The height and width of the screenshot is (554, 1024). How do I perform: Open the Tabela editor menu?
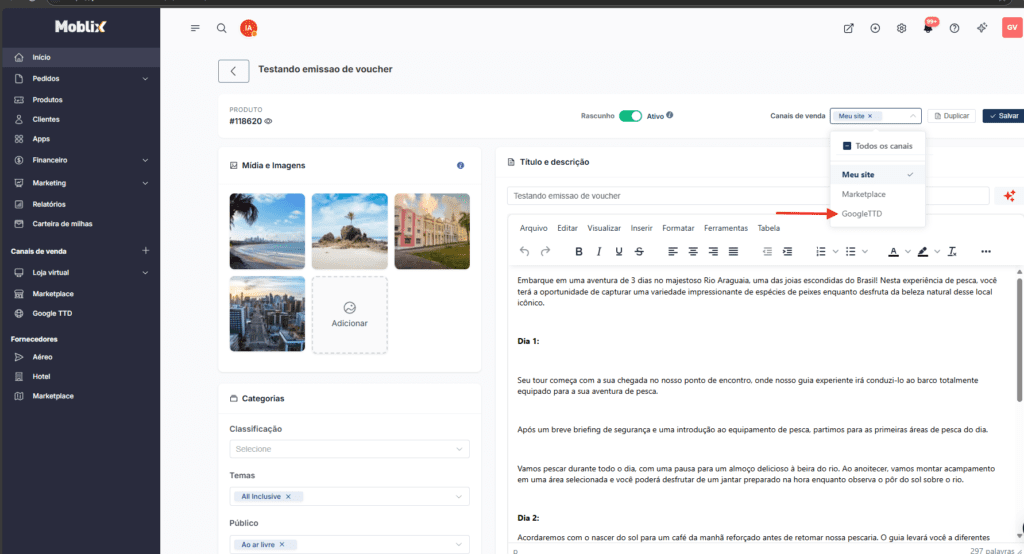pyautogui.click(x=769, y=228)
